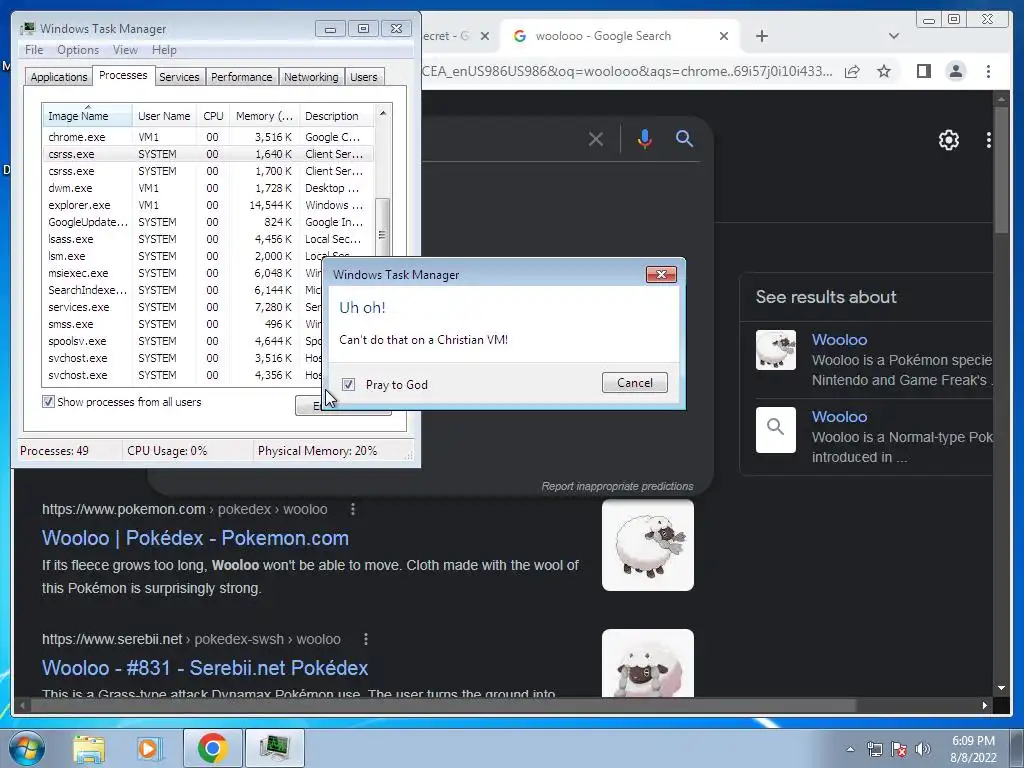This screenshot has height=768, width=1024.
Task: Click the Task Manager taskbar icon
Action: pos(274,748)
